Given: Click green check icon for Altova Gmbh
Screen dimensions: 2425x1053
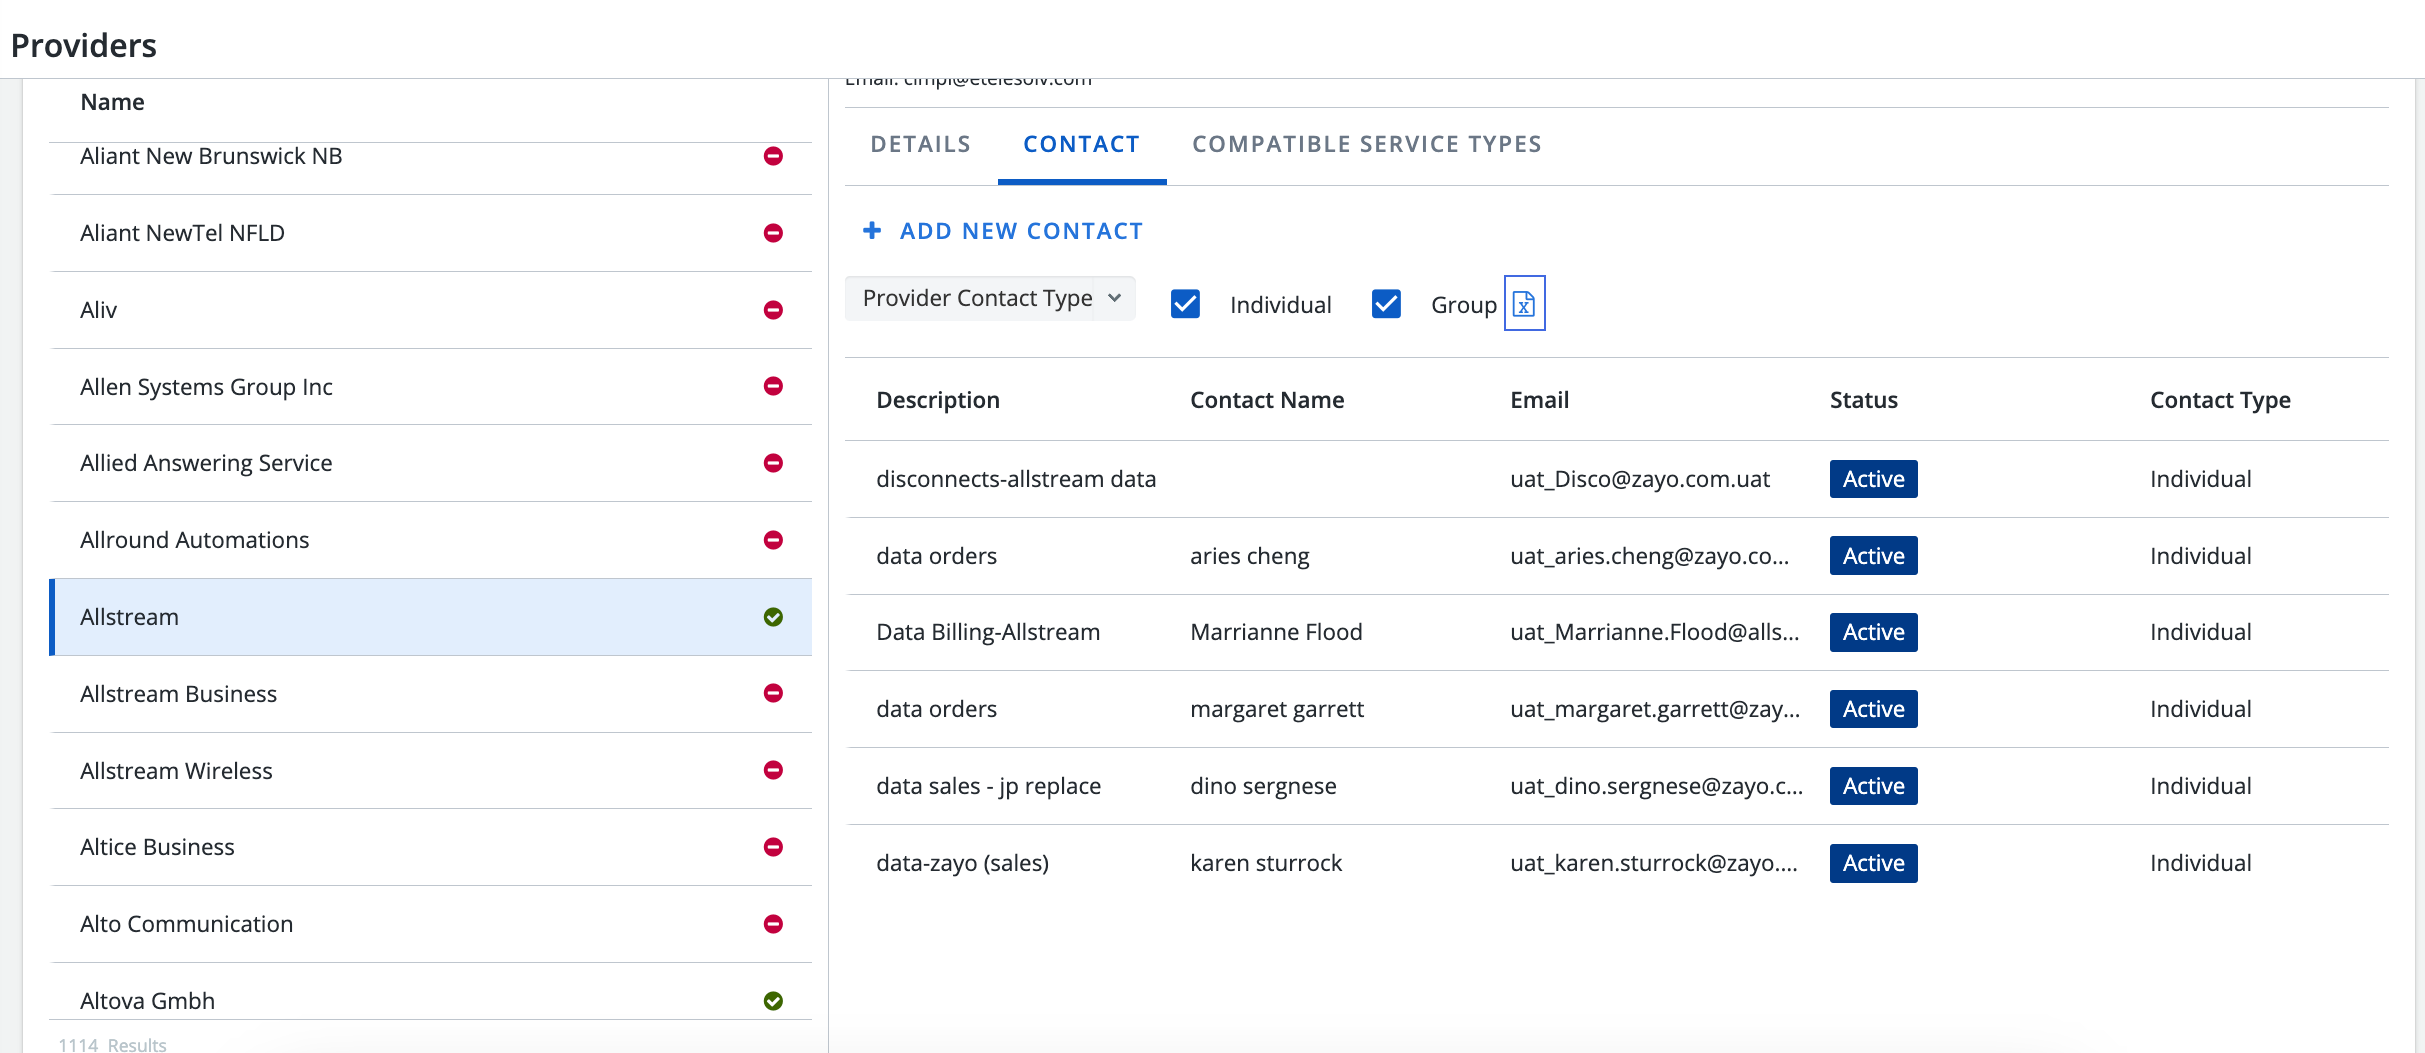Looking at the screenshot, I should 773,1001.
